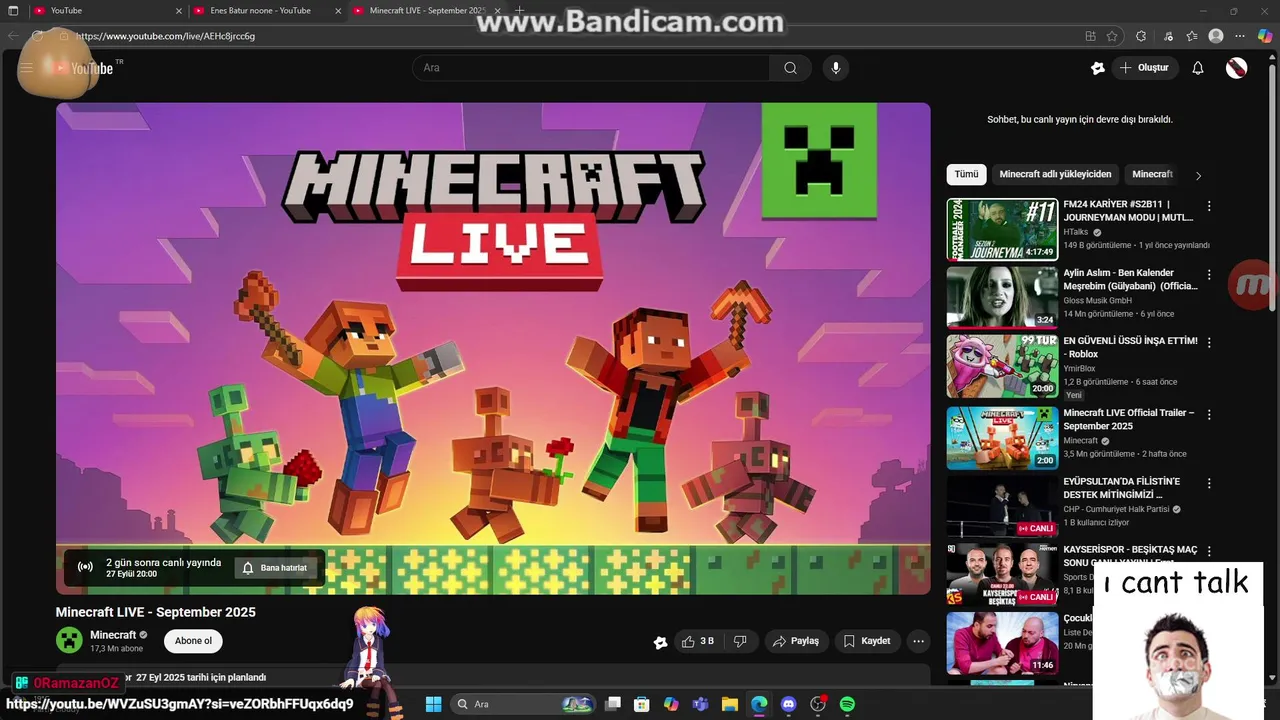Open more actions menu beside Kaydet

point(918,641)
